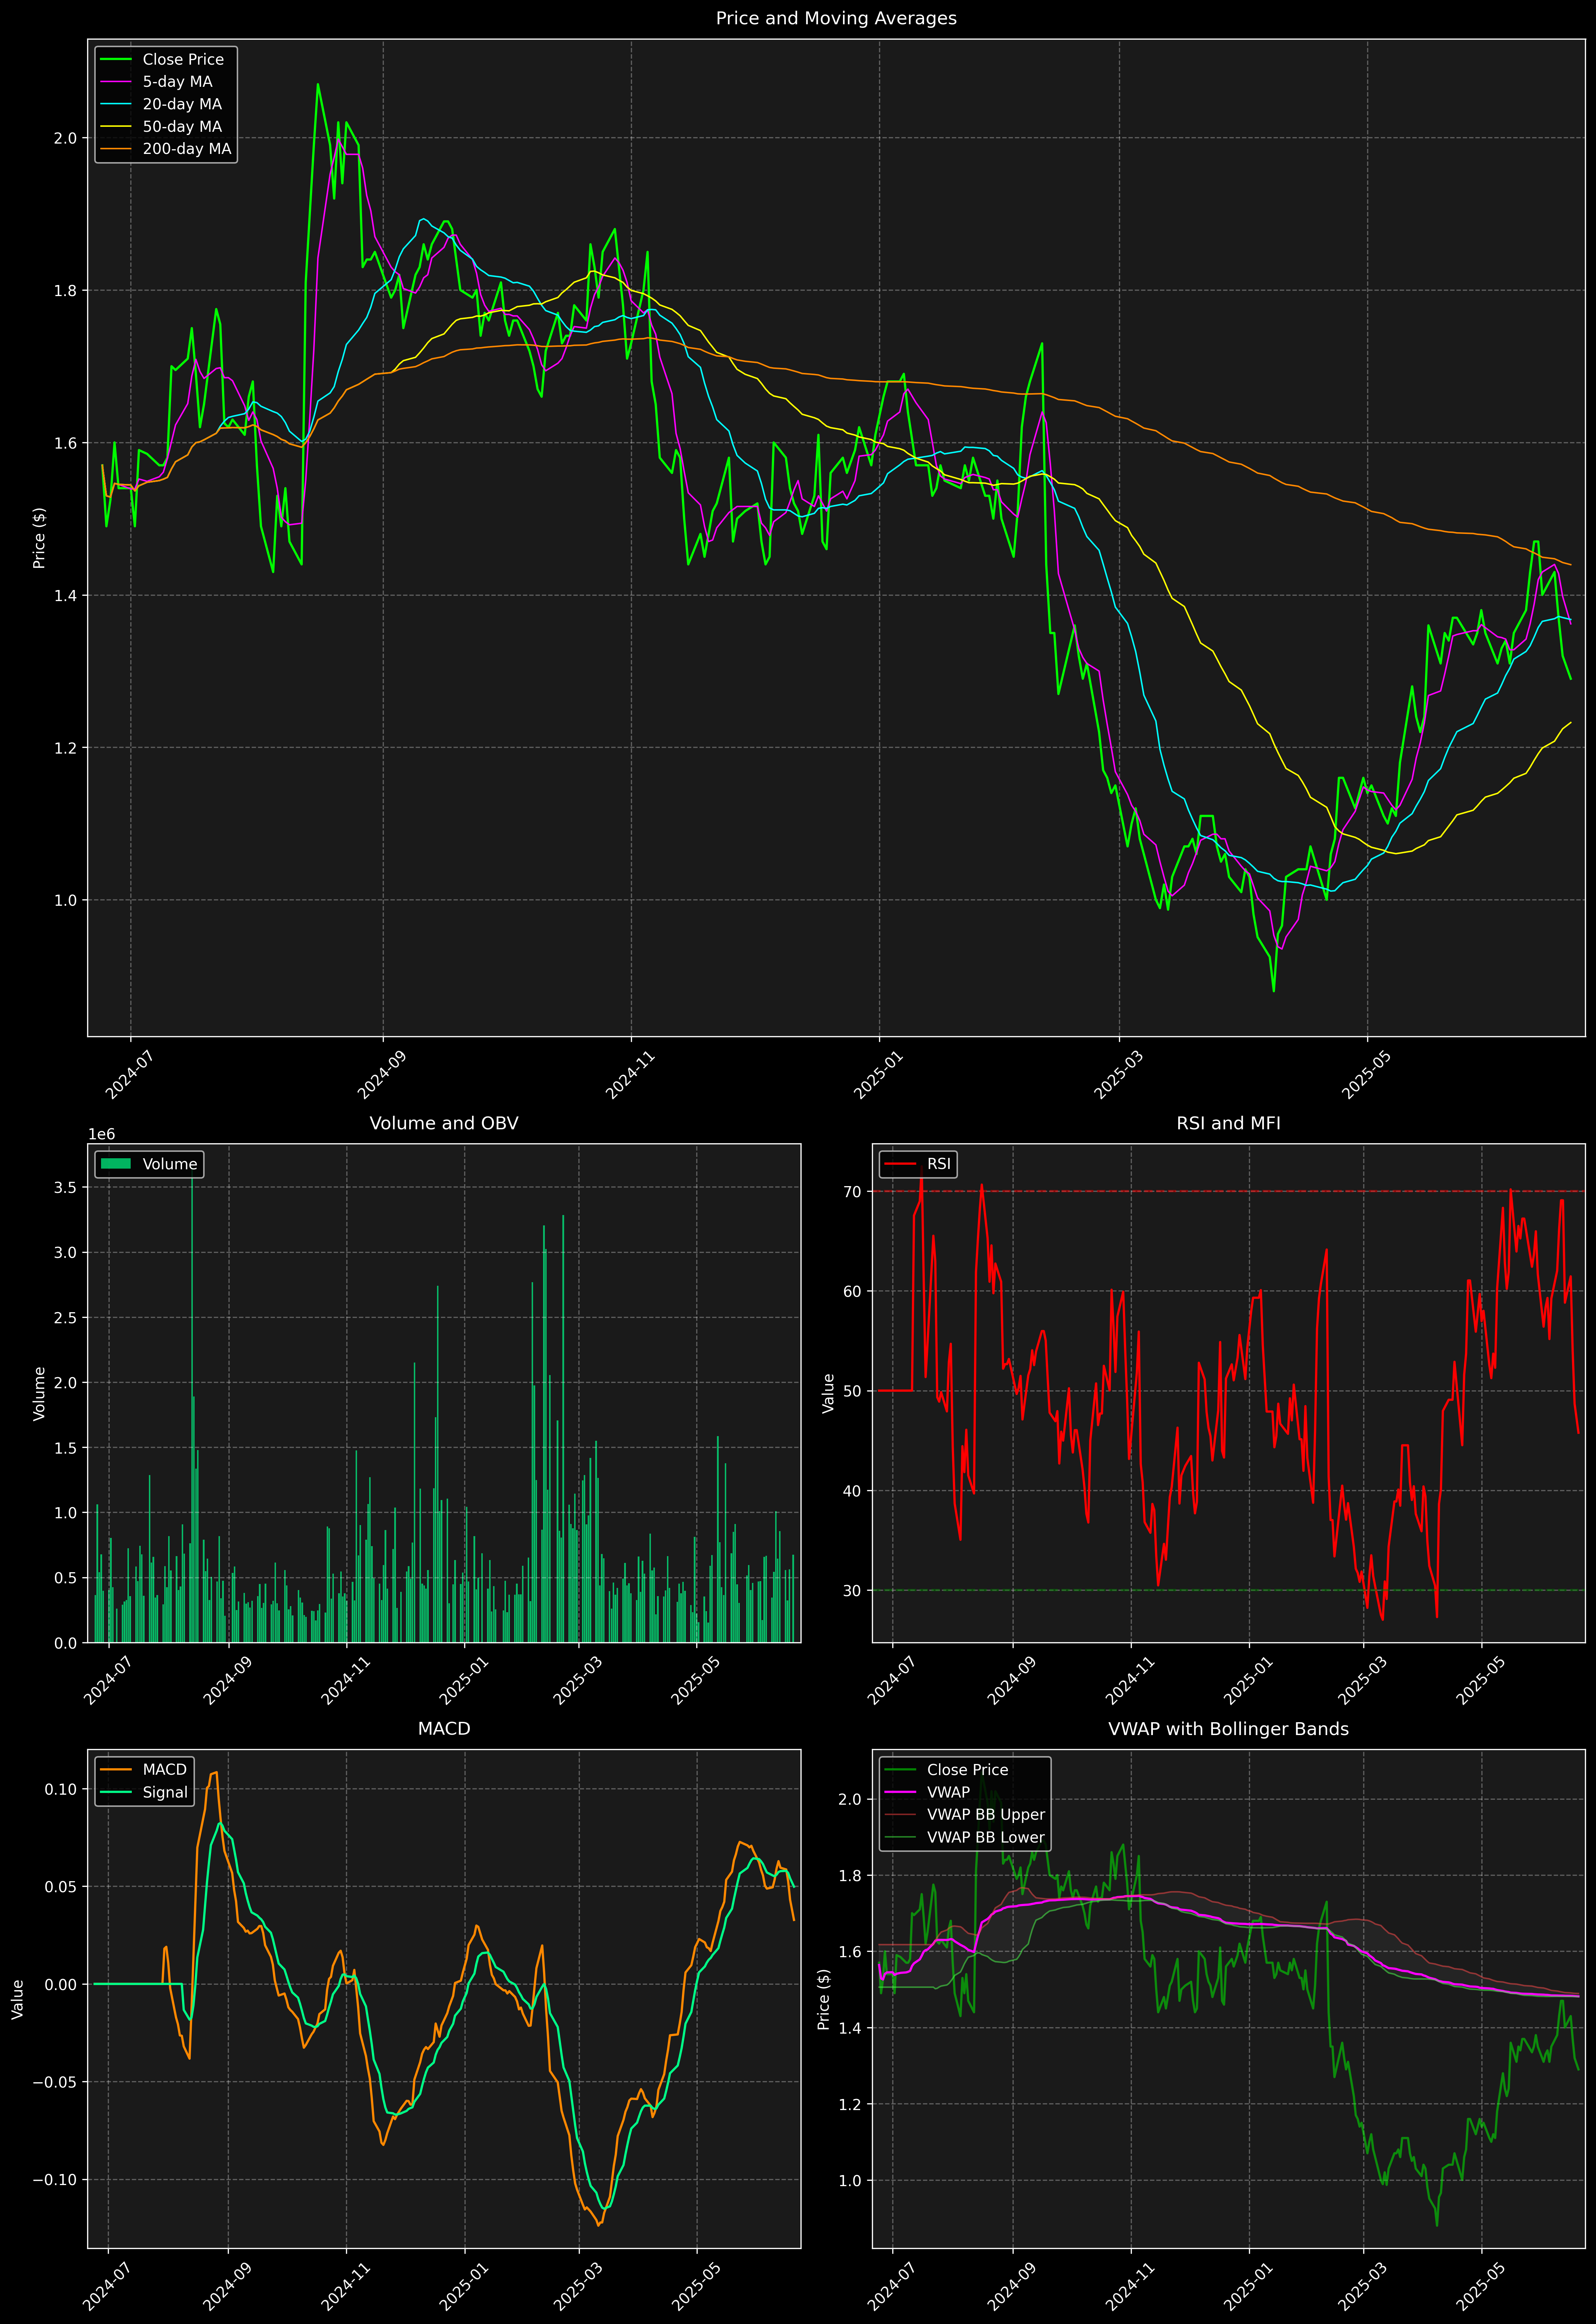
Task: Click the 'Value' y-axis label of MACD chart
Action: click(x=17, y=1999)
